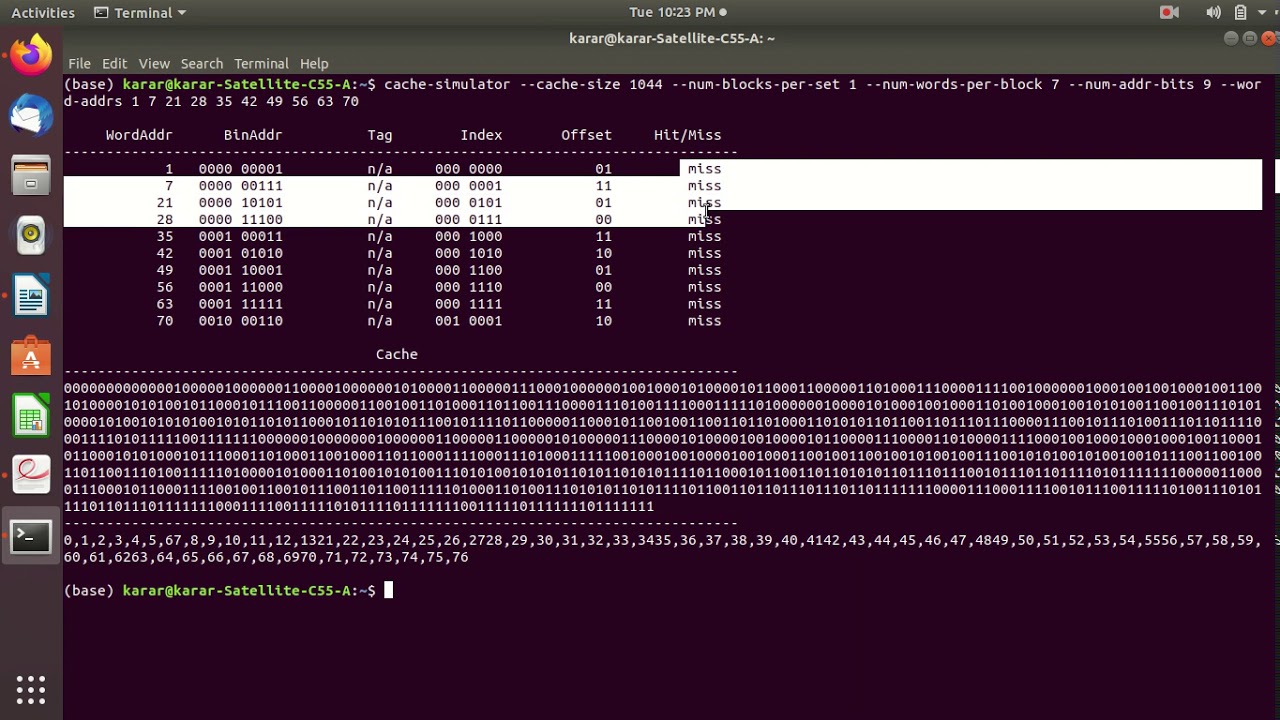Click binary address "0010 00110"

pyautogui.click(x=240, y=321)
